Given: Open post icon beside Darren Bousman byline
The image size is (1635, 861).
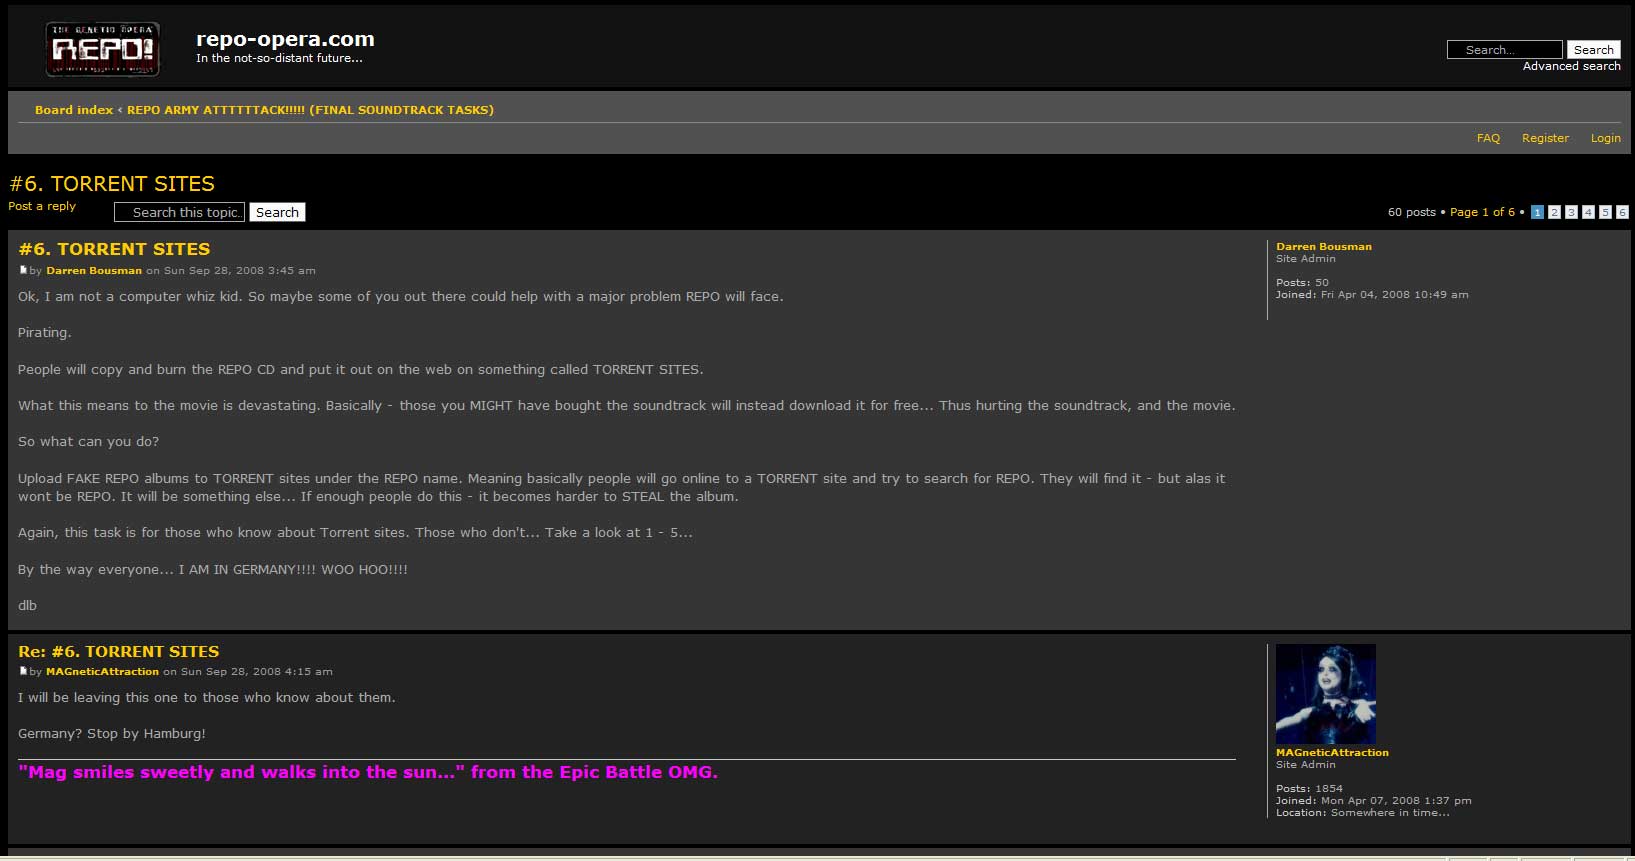Looking at the screenshot, I should 23,270.
